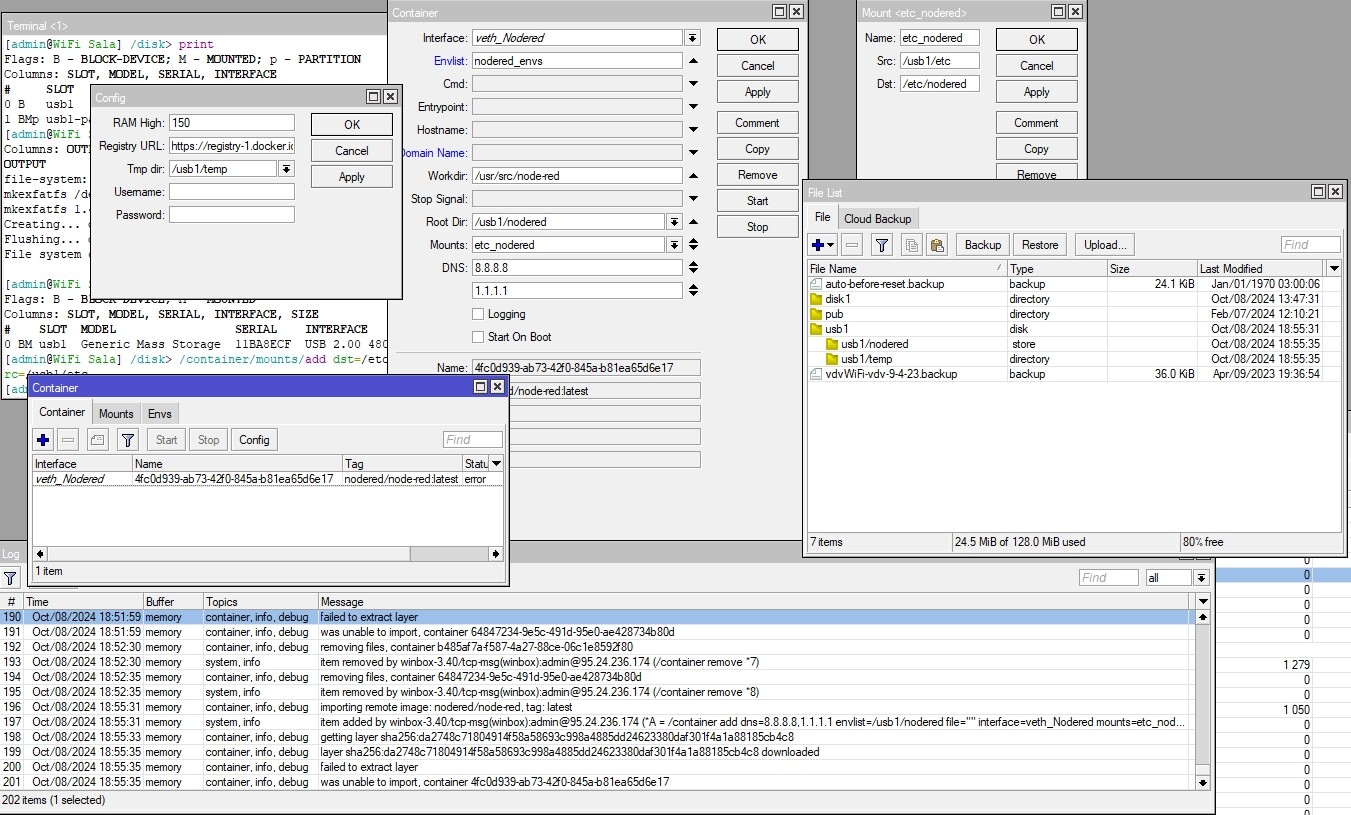This screenshot has width=1351, height=815.
Task: Filter the Container list with funnel icon
Action: [x=127, y=440]
